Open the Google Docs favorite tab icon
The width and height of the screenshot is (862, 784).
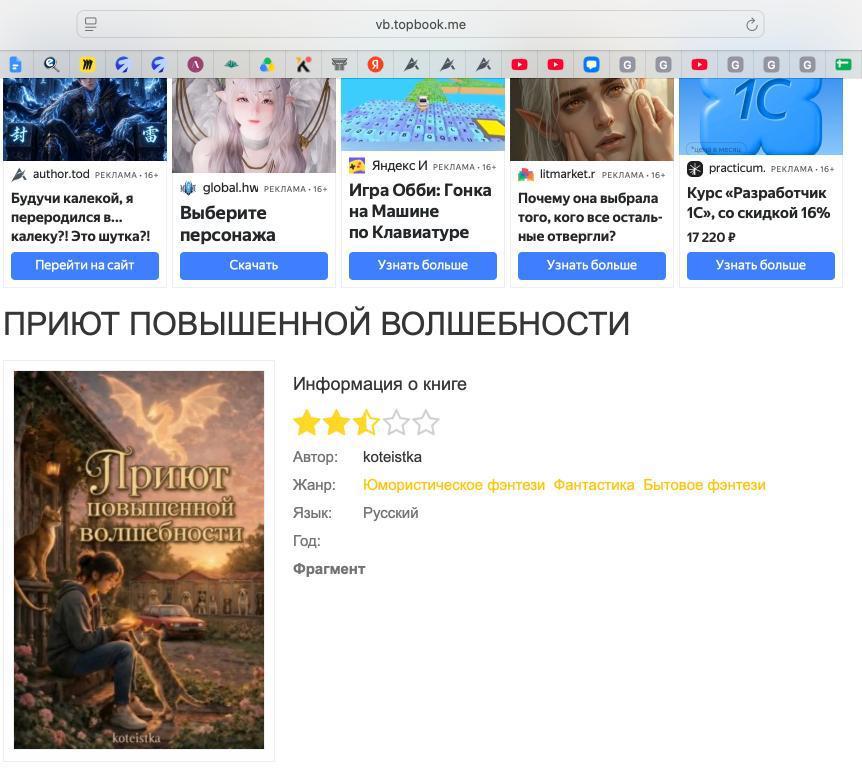click(x=16, y=65)
